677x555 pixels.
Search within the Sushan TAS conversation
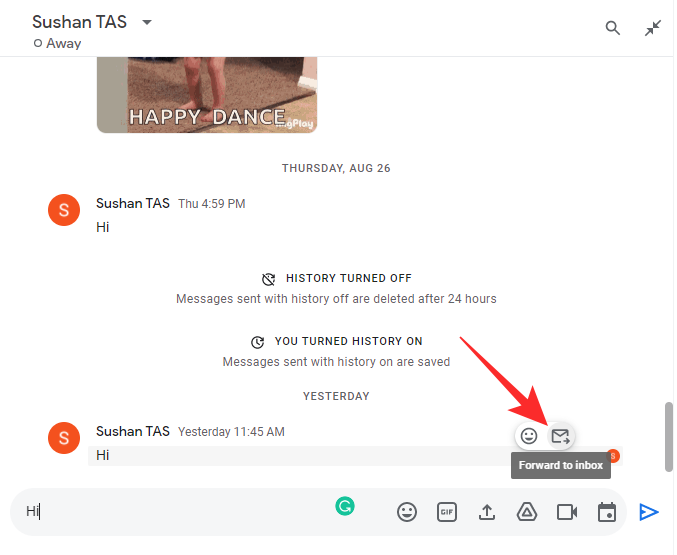[613, 28]
